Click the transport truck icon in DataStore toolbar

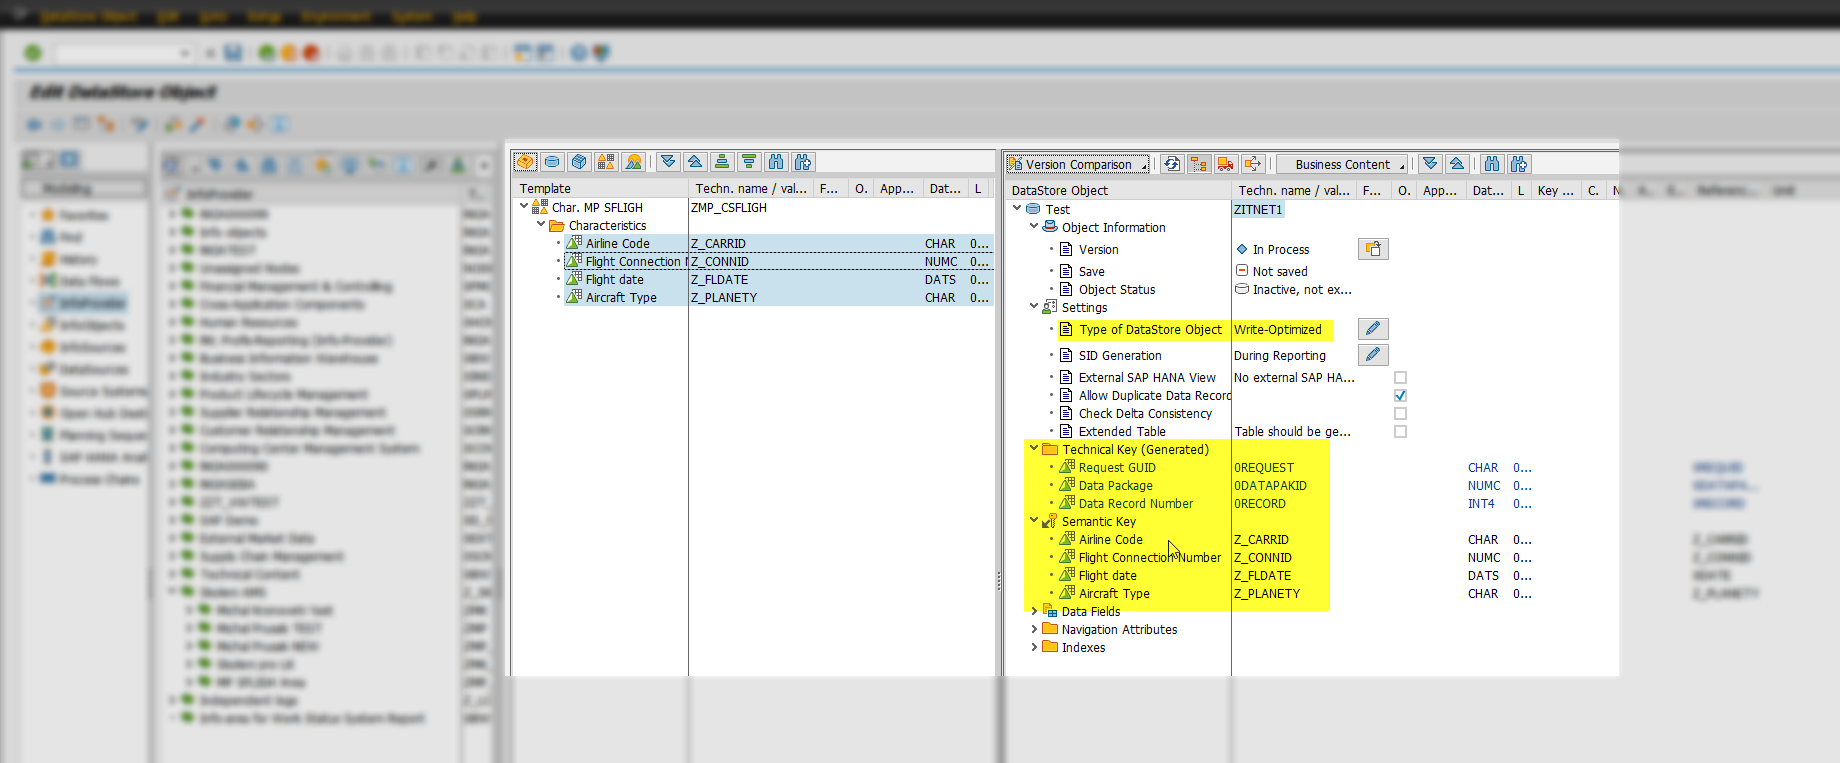[x=1226, y=164]
